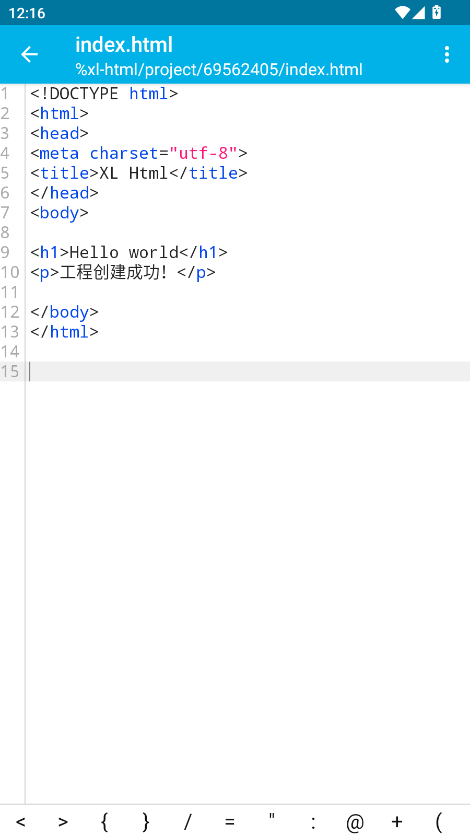Insert the less-than symbol from the shortcut bar
This screenshot has height=836, width=470.
coord(21,822)
